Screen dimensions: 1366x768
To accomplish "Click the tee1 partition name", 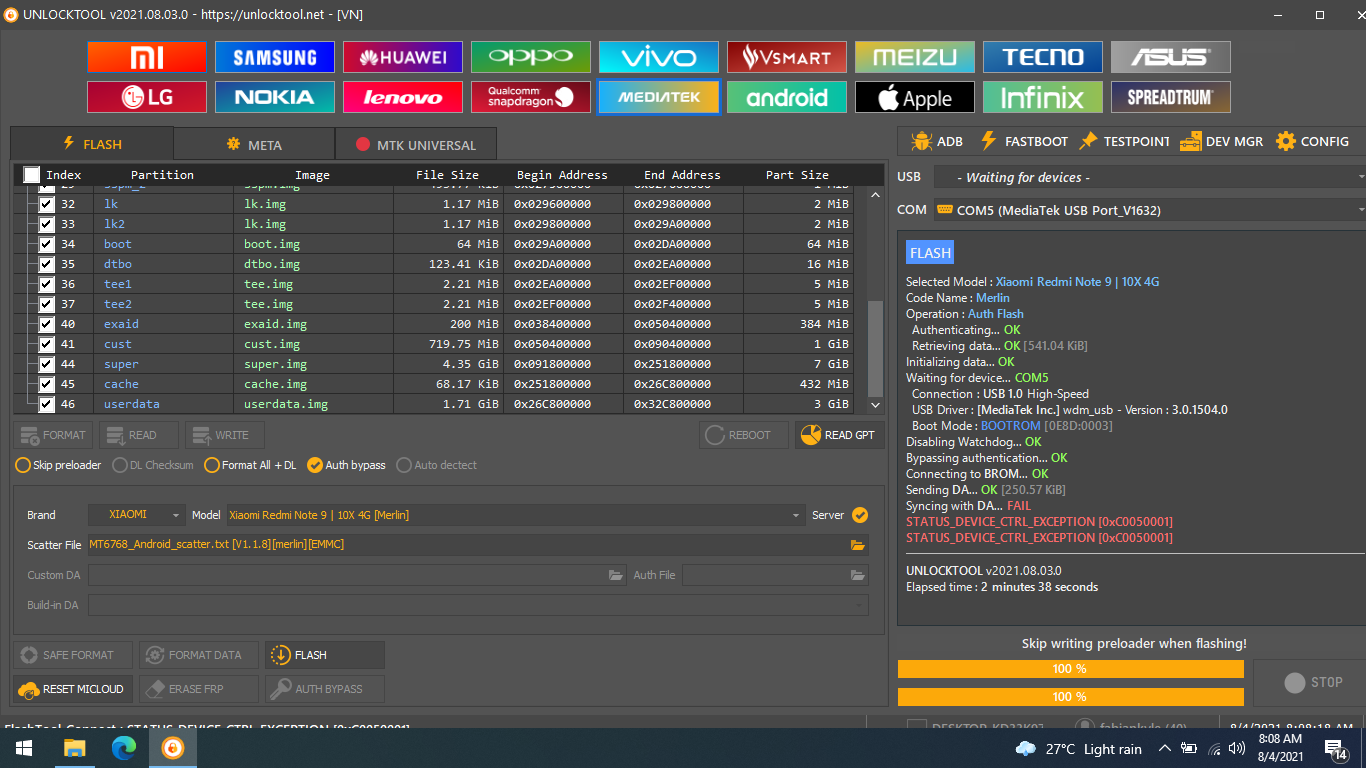I will point(118,284).
